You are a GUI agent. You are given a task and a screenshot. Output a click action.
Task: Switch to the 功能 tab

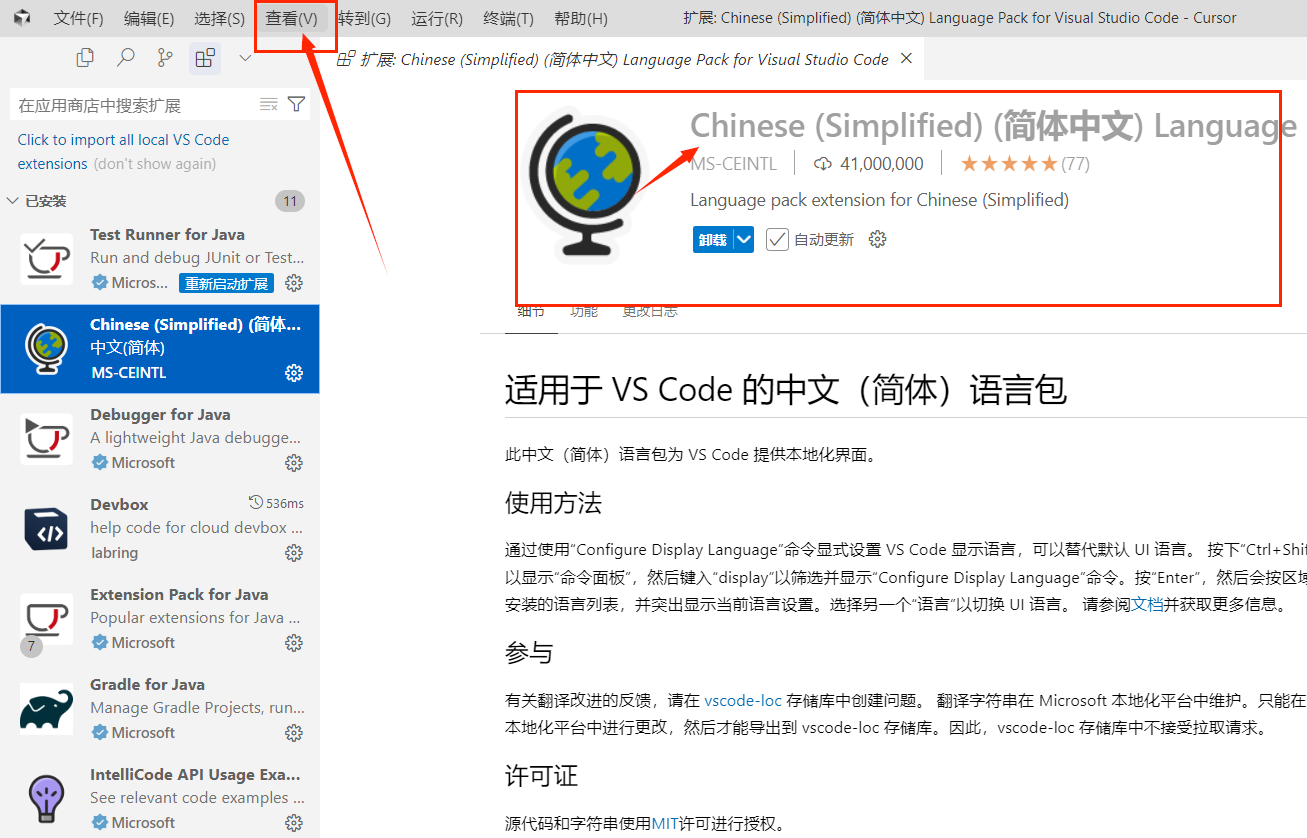pyautogui.click(x=584, y=311)
